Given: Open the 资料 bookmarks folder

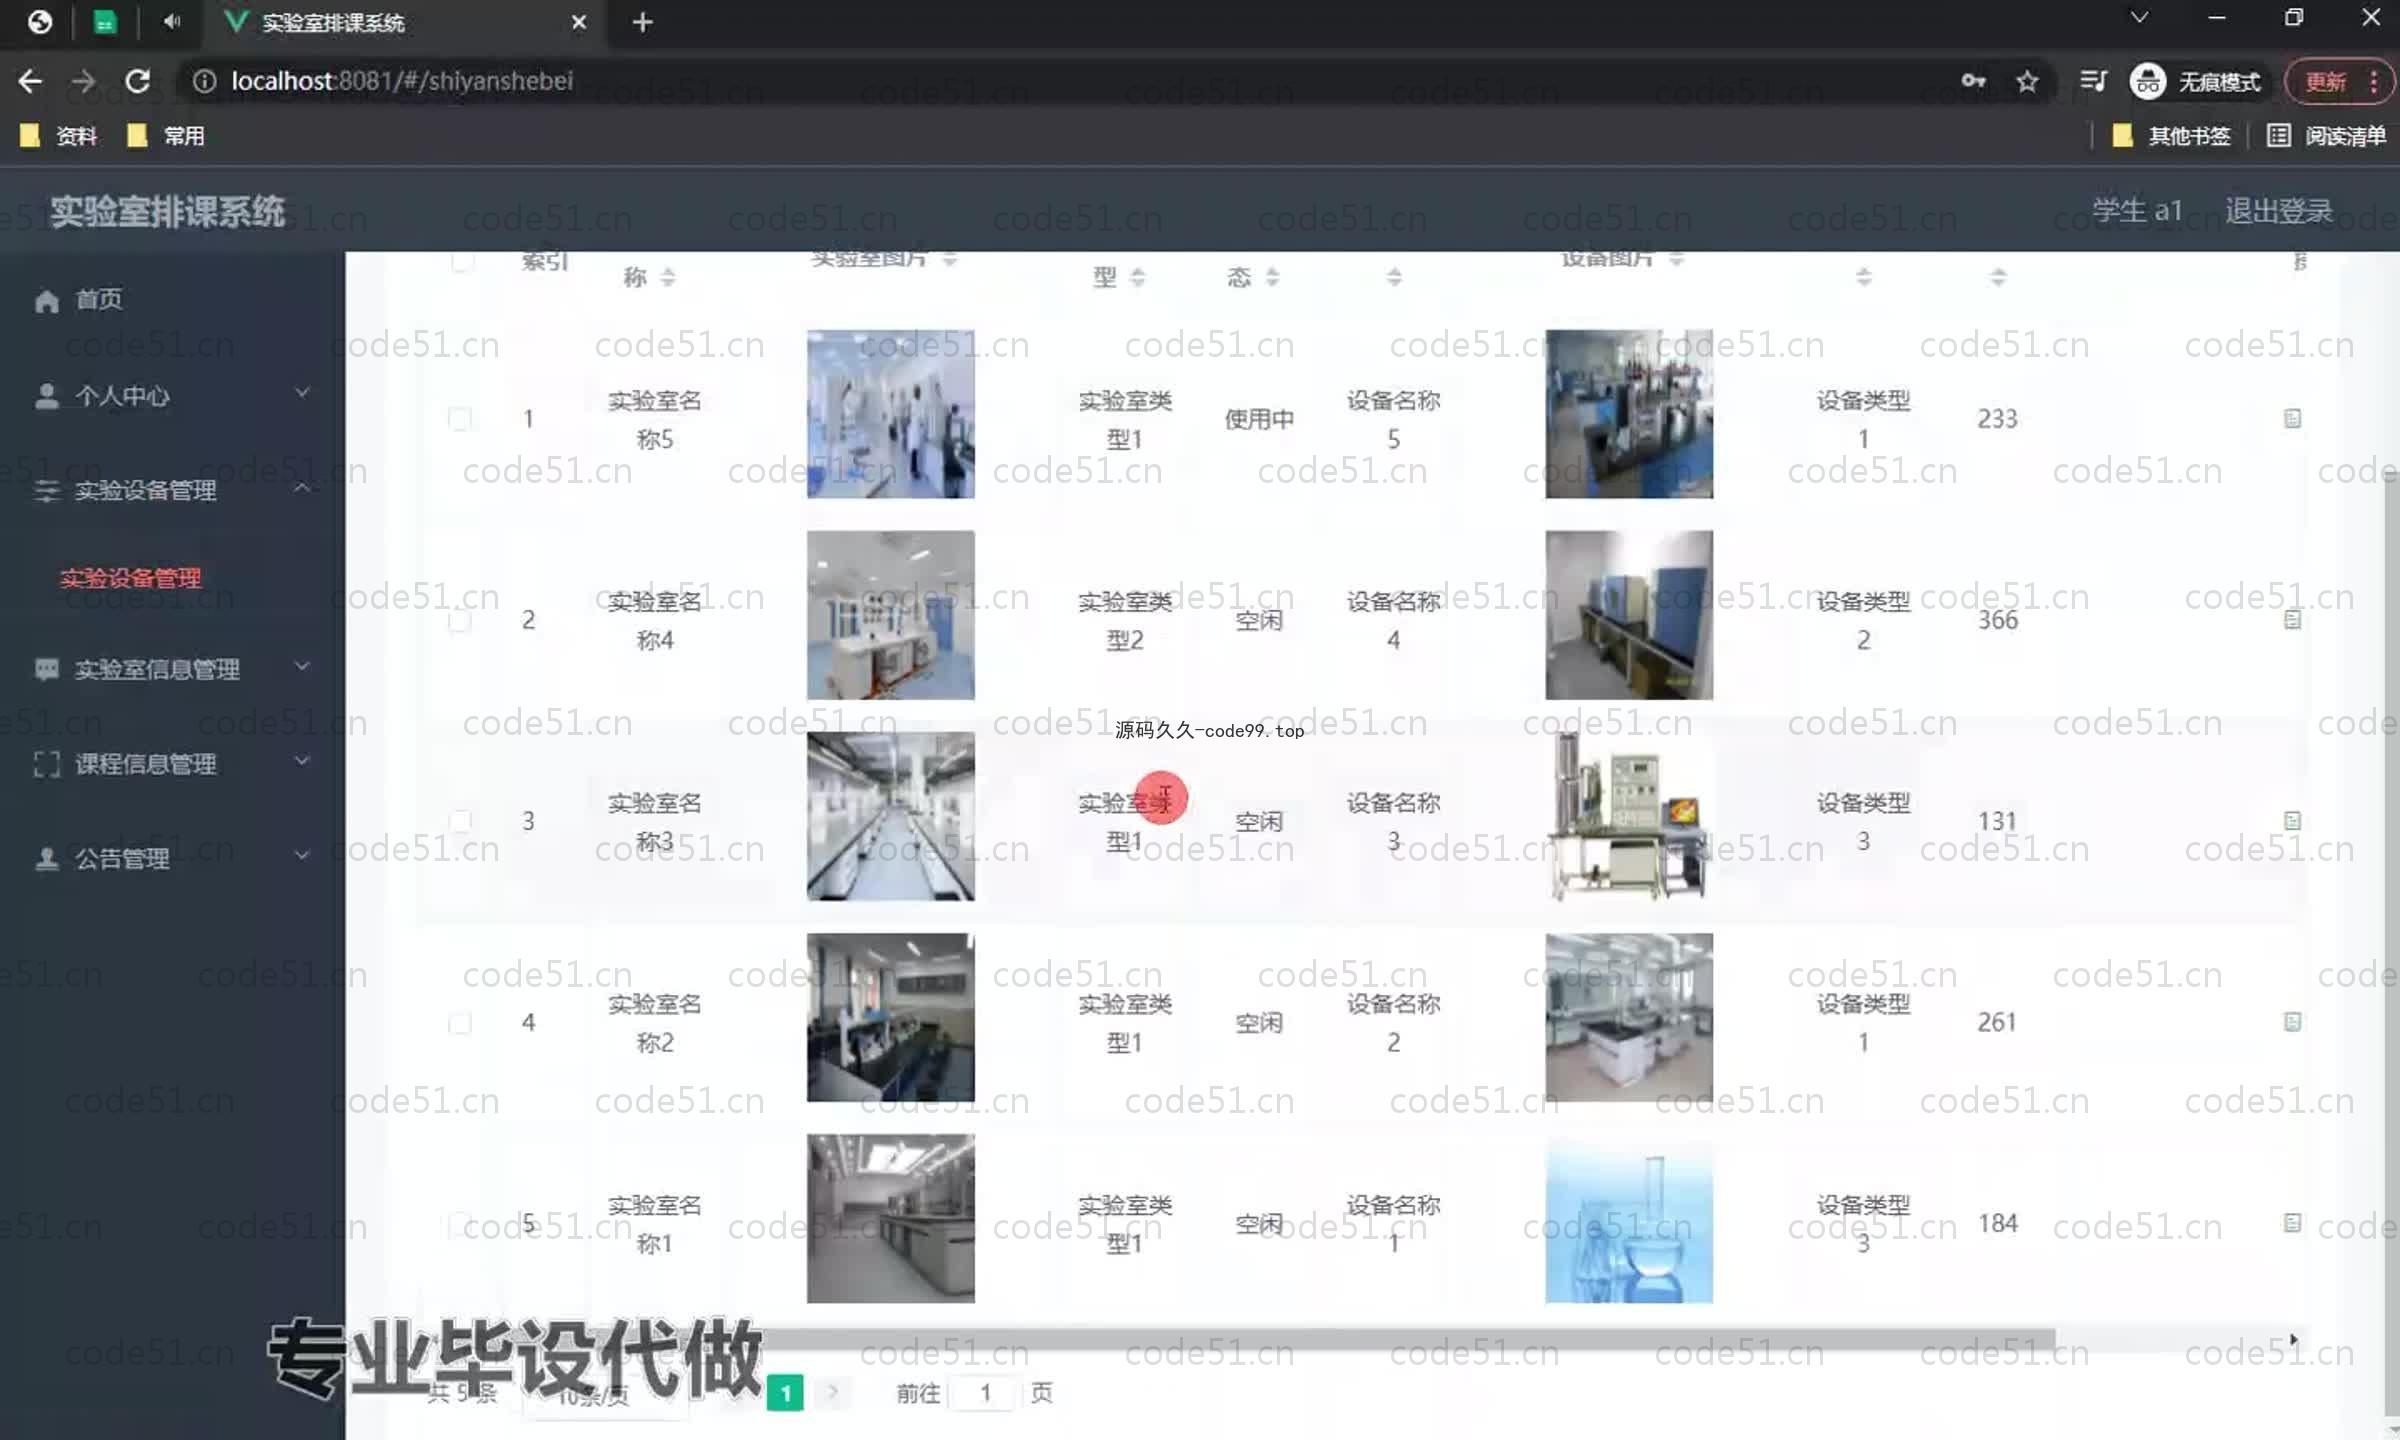Looking at the screenshot, I should click(59, 136).
